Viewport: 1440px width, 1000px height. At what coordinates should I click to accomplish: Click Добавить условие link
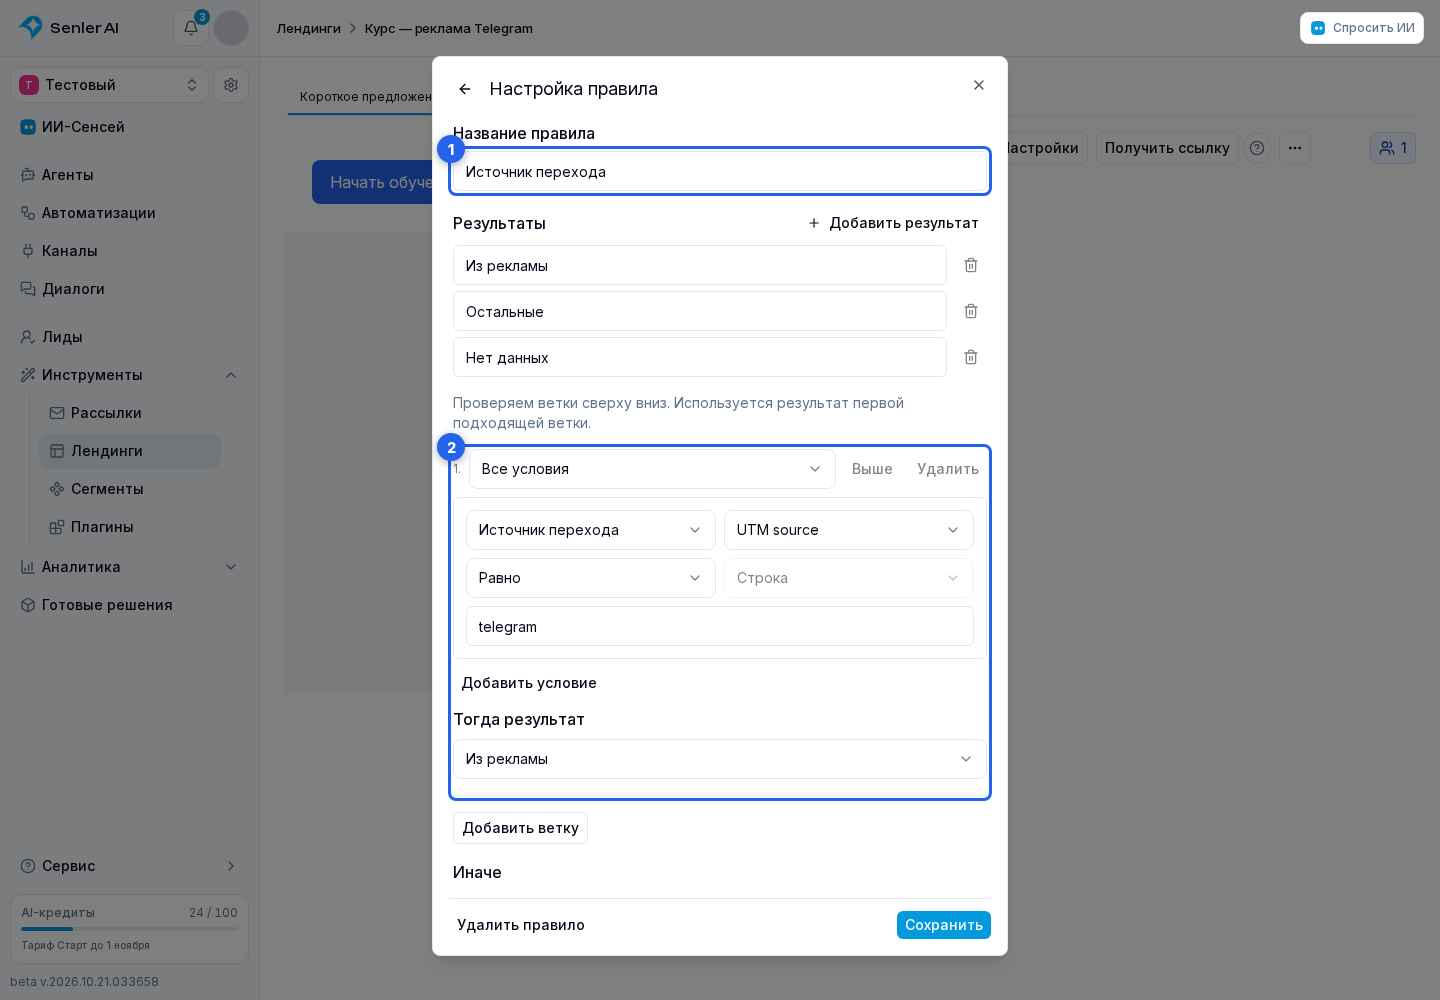[529, 683]
